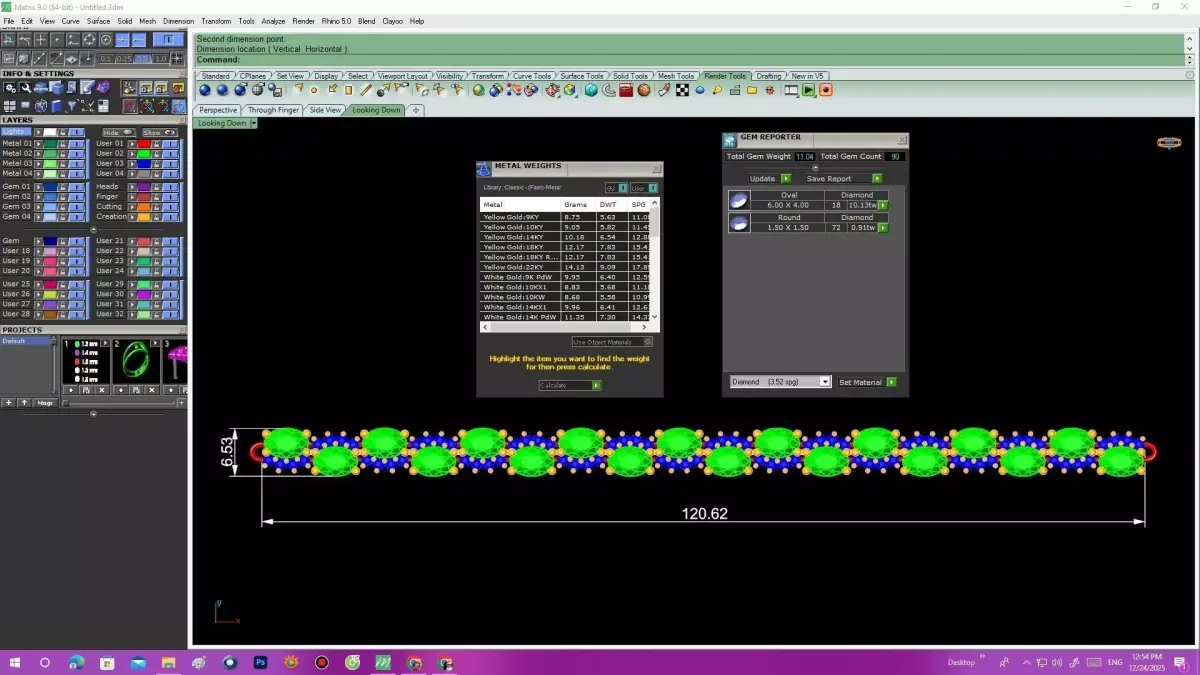Click the green sphere material icon
The width and height of the screenshot is (1200, 675).
[478, 90]
